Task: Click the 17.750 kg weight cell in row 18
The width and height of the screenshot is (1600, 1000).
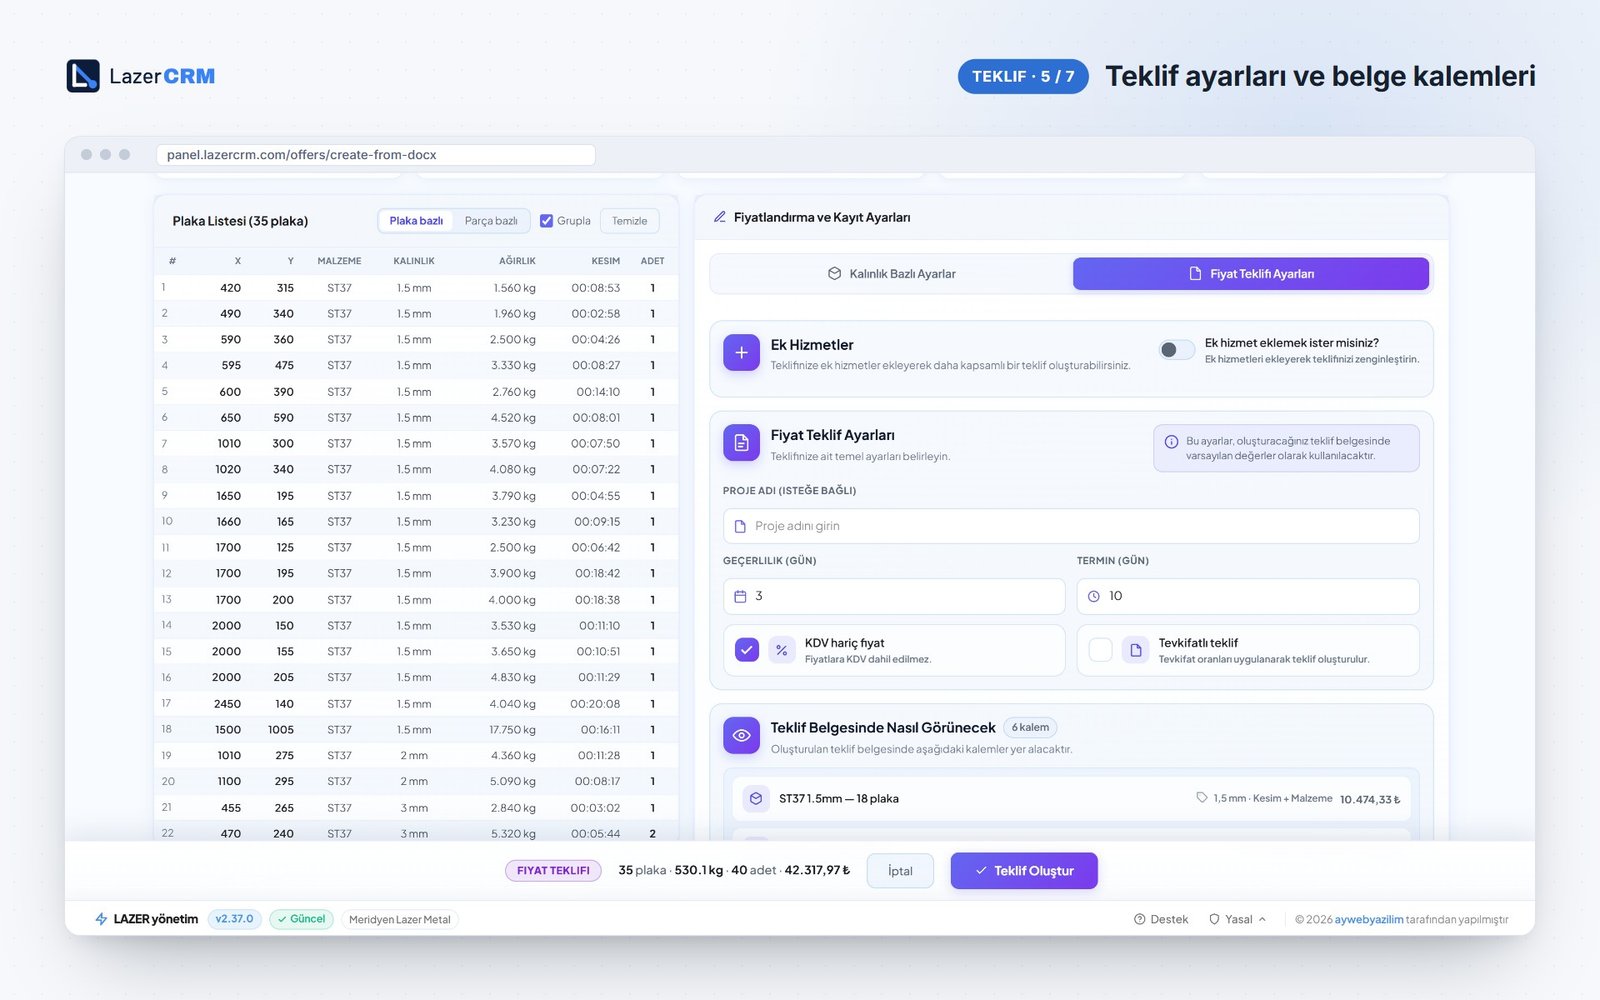Action: [x=512, y=730]
